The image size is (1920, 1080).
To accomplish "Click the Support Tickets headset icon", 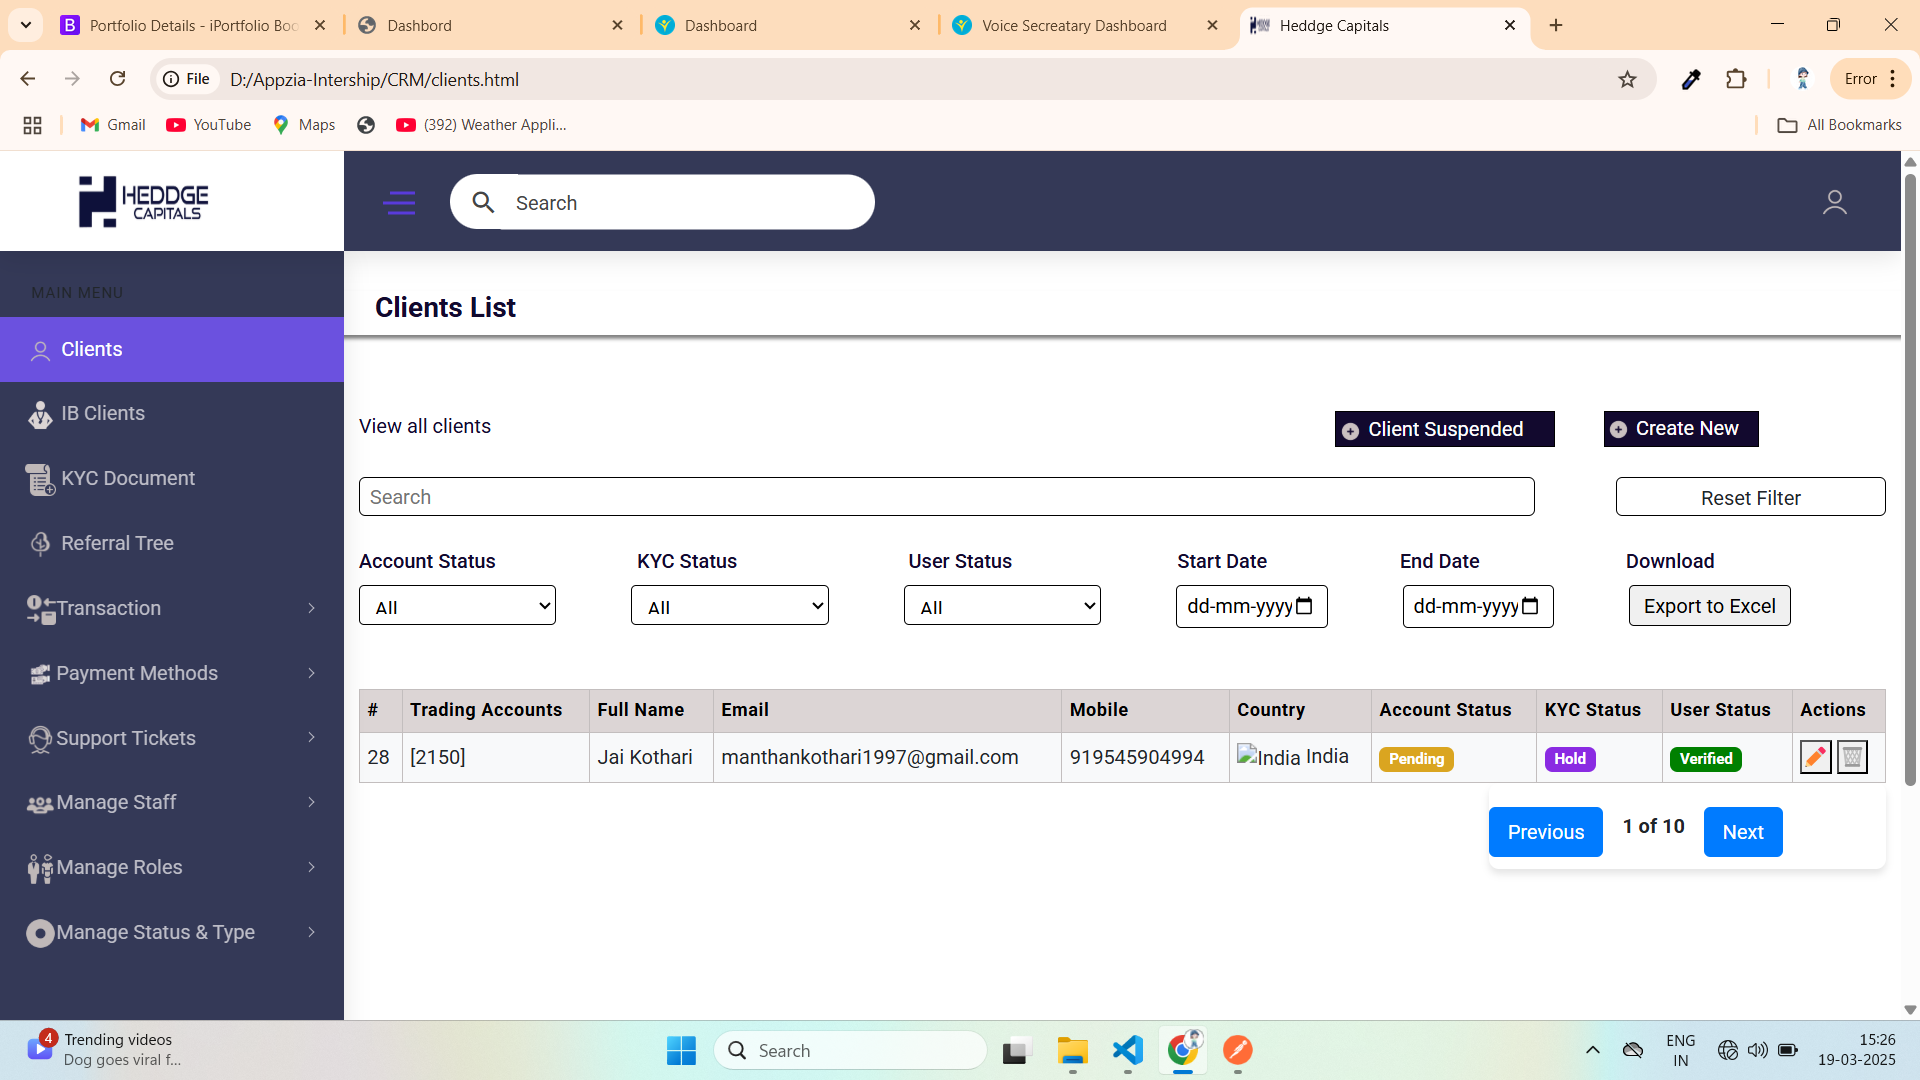I will (x=40, y=739).
